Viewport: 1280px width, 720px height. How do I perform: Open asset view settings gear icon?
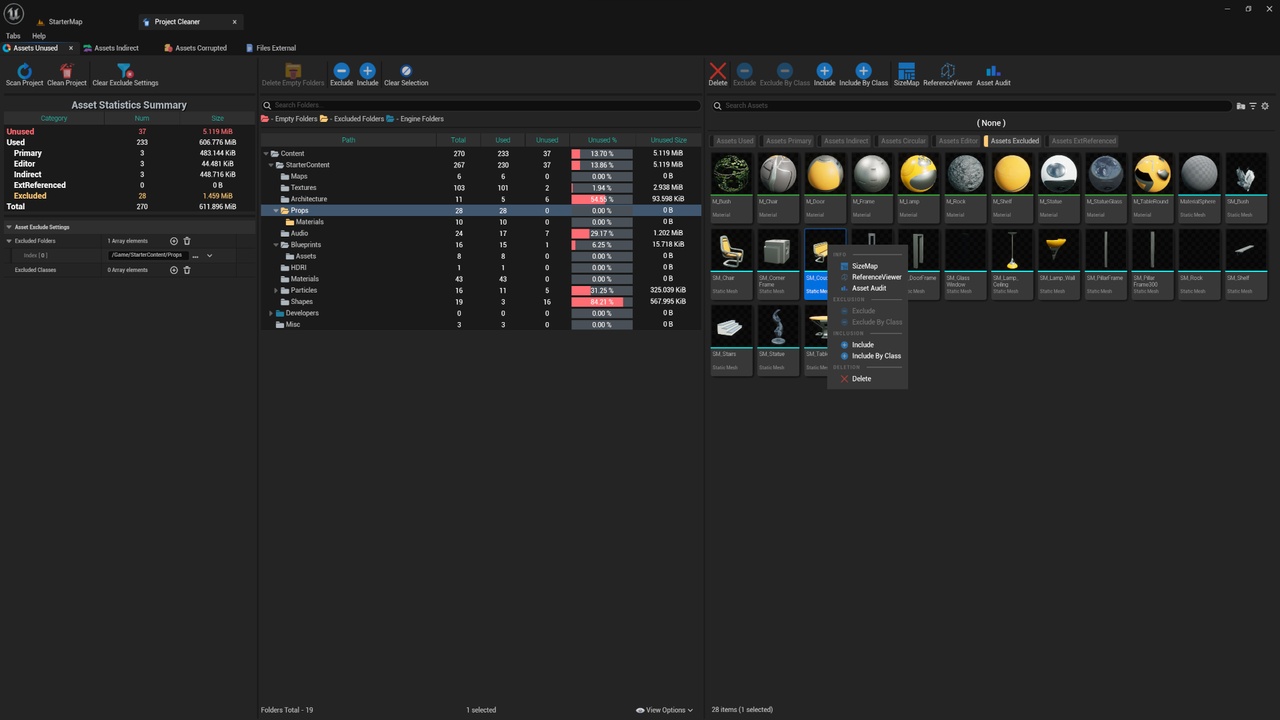click(x=1265, y=106)
